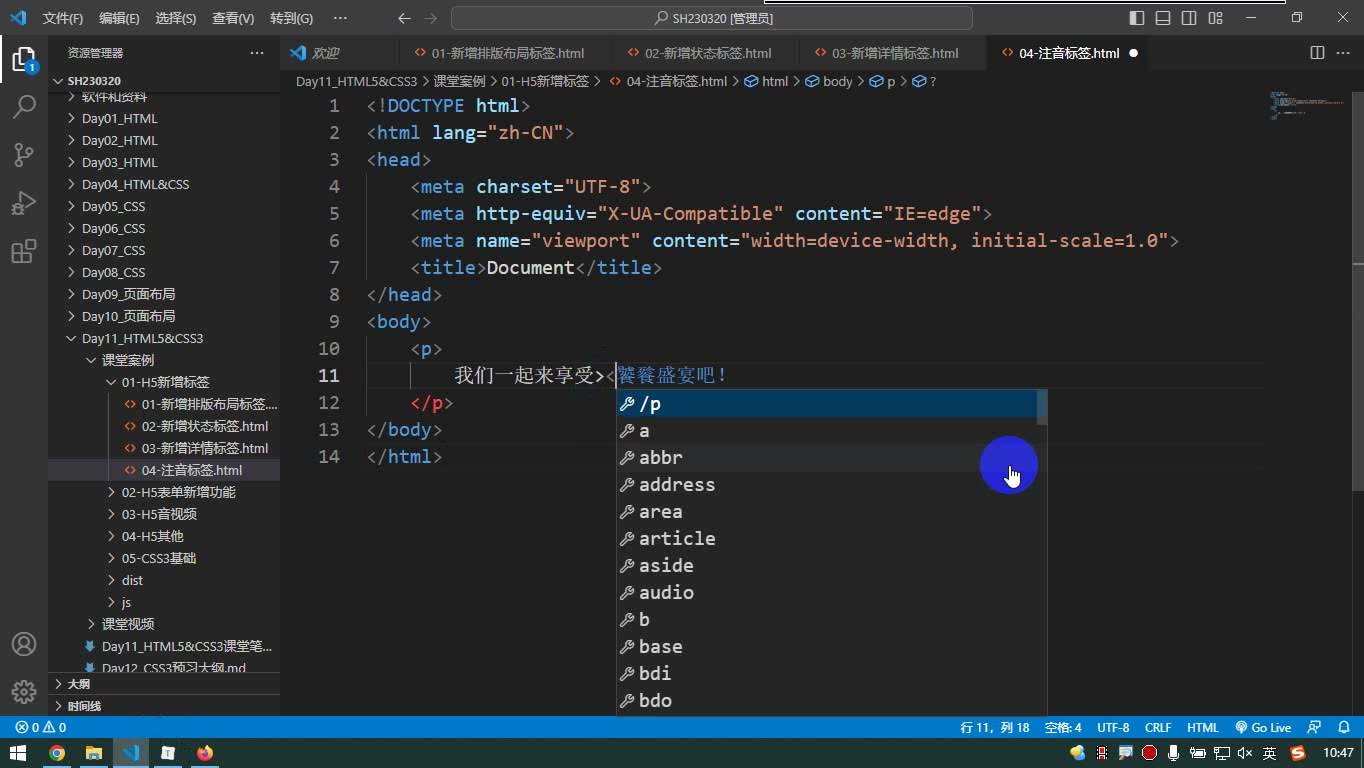Open the Manage gear menu
The width and height of the screenshot is (1364, 768).
[24, 692]
